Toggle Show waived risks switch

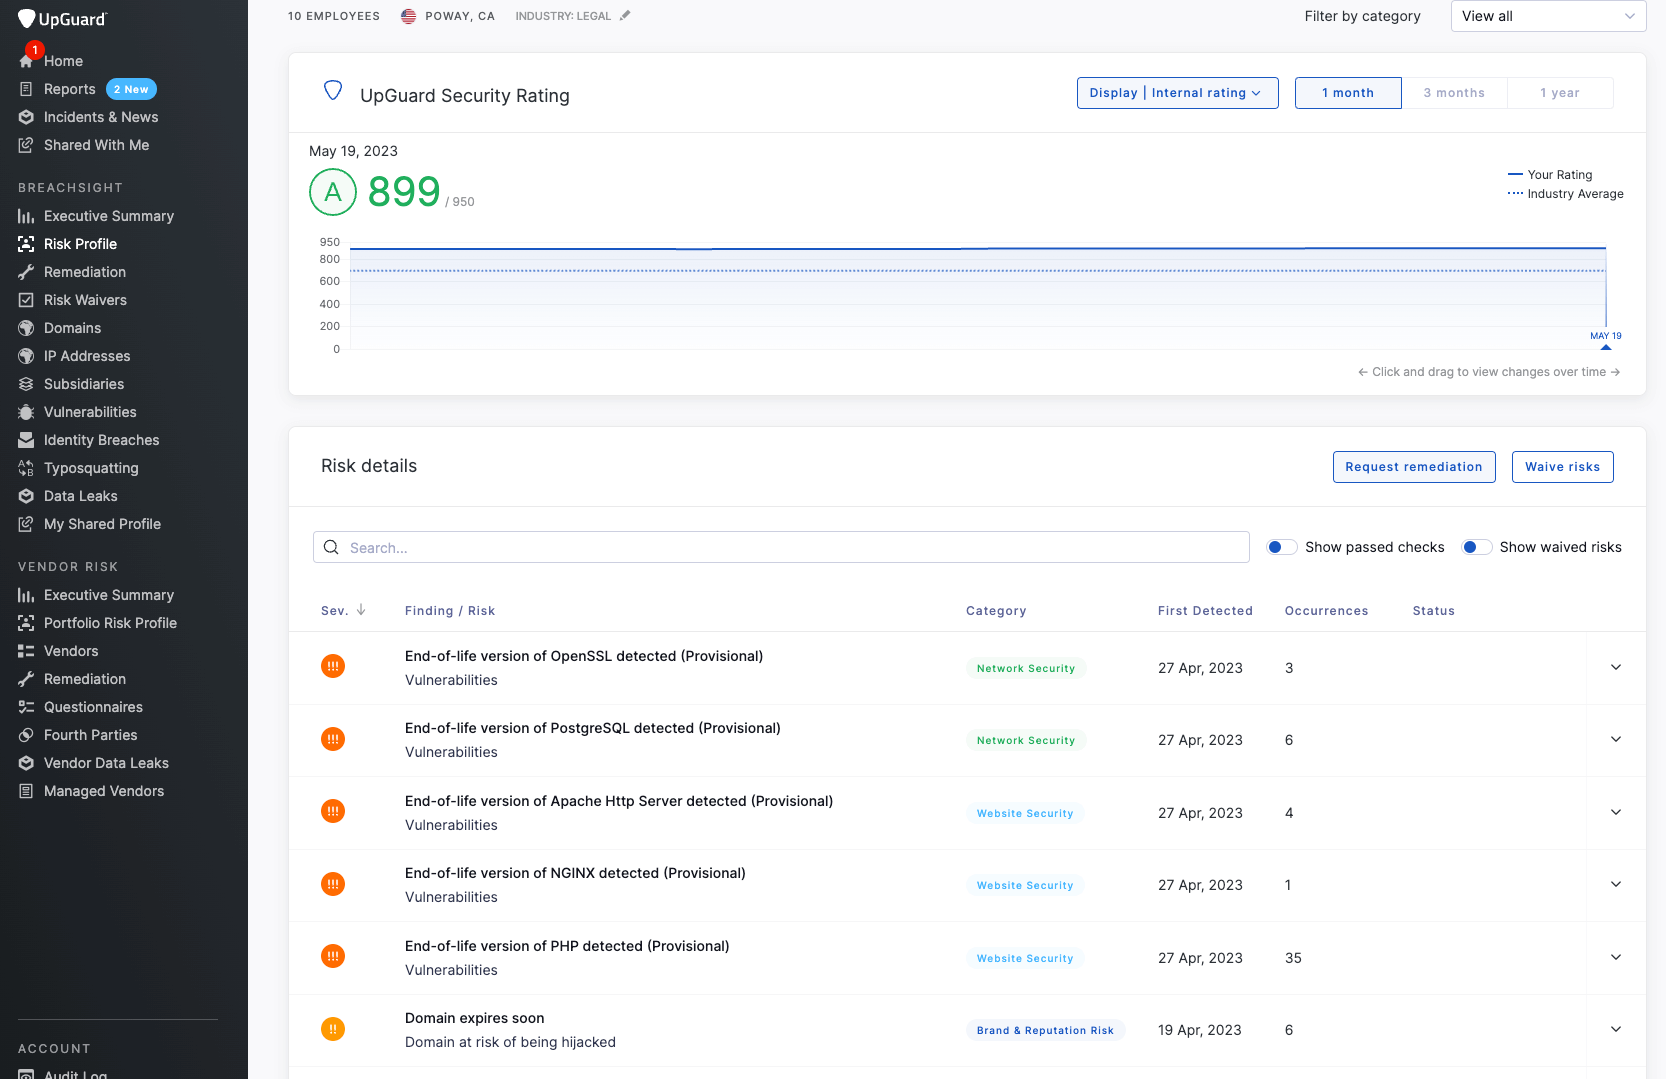1477,547
